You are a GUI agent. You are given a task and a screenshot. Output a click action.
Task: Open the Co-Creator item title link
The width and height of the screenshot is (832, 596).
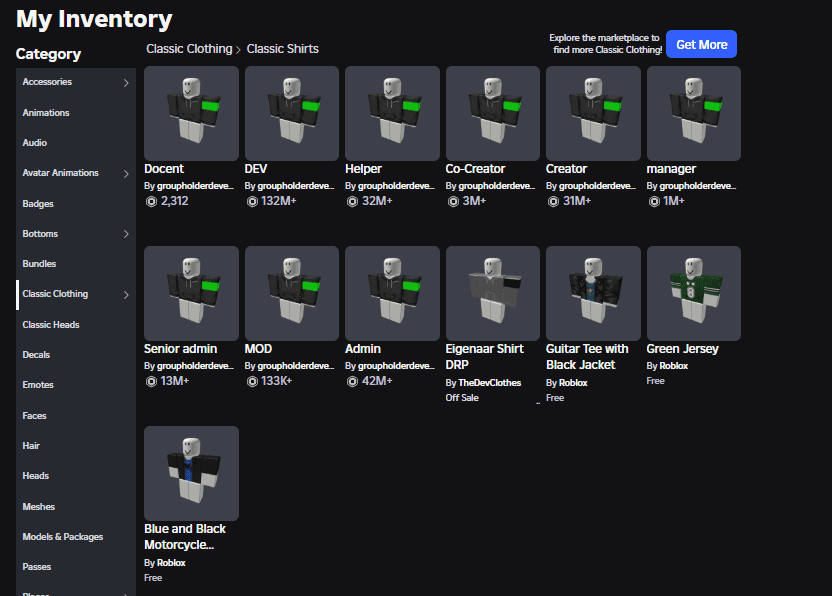[475, 169]
